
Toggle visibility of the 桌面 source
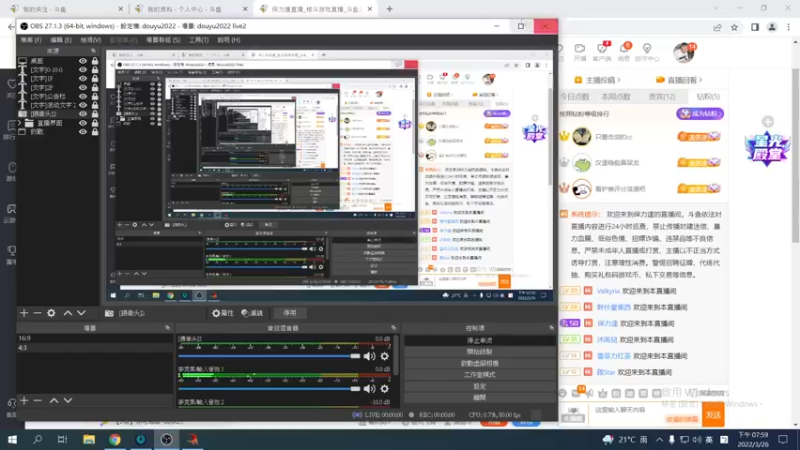click(x=83, y=61)
